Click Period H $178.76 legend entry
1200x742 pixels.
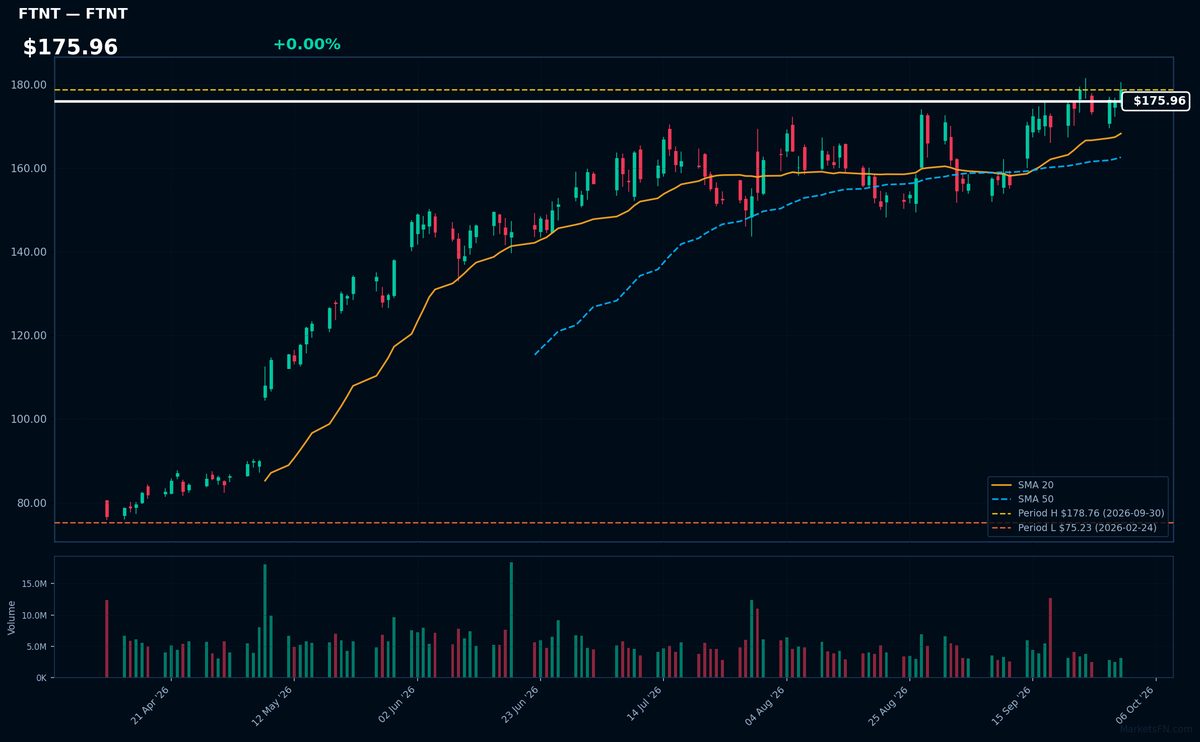[x=1078, y=513]
